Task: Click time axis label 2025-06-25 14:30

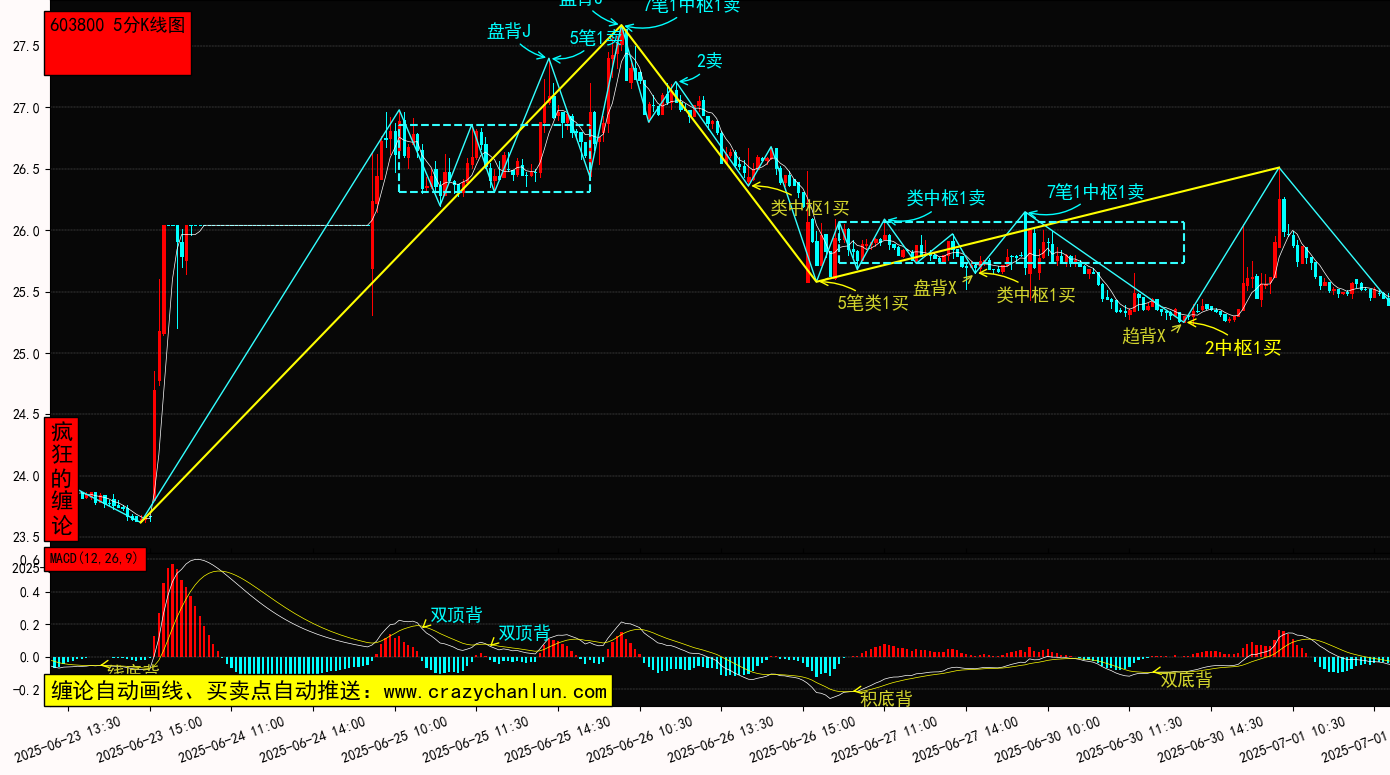Action: tap(559, 738)
